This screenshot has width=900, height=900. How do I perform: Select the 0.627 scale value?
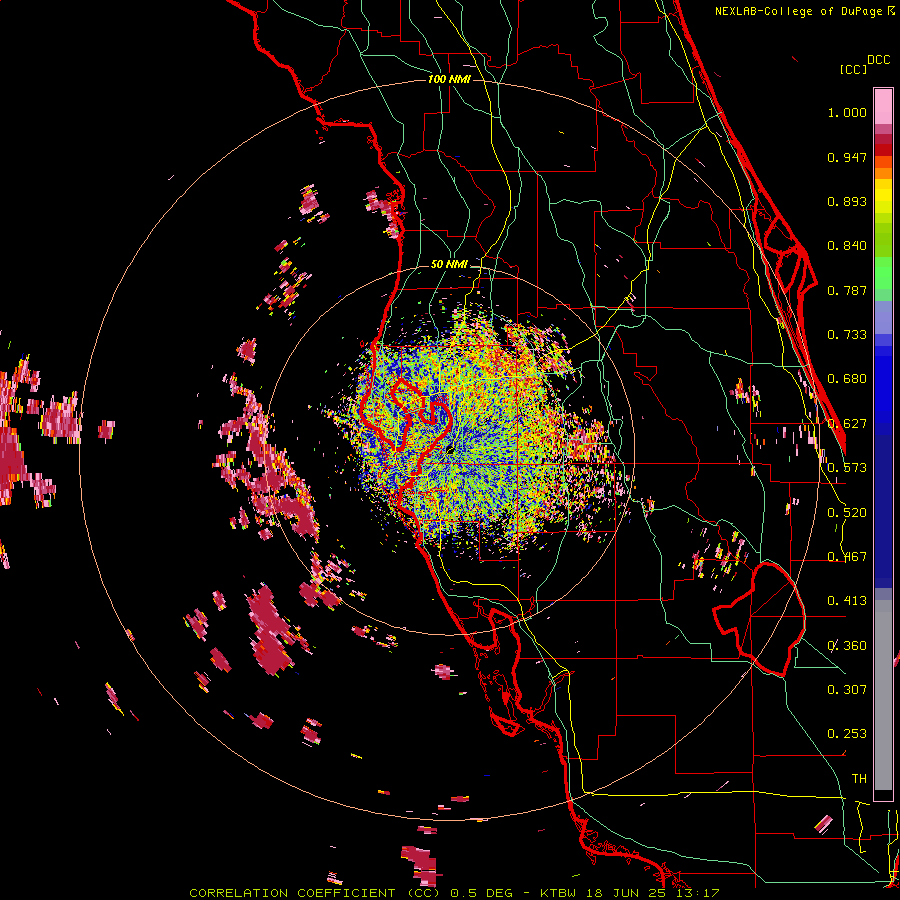[847, 424]
